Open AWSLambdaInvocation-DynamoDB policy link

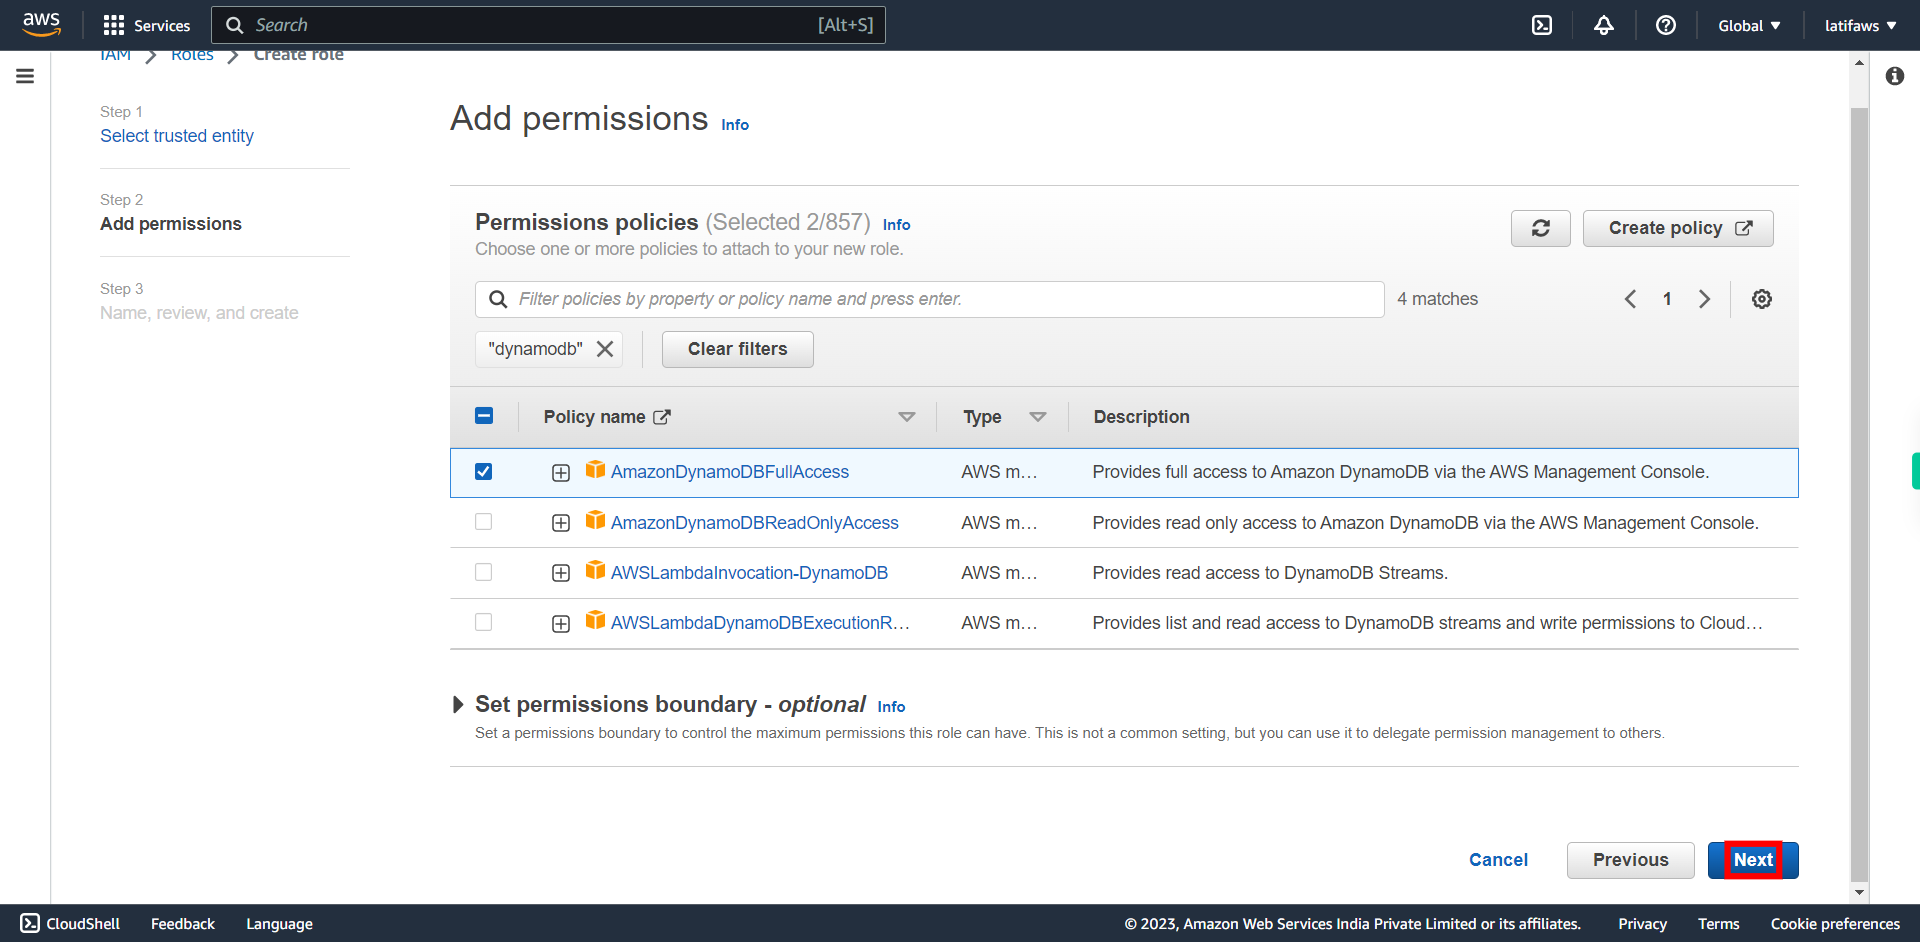point(749,573)
